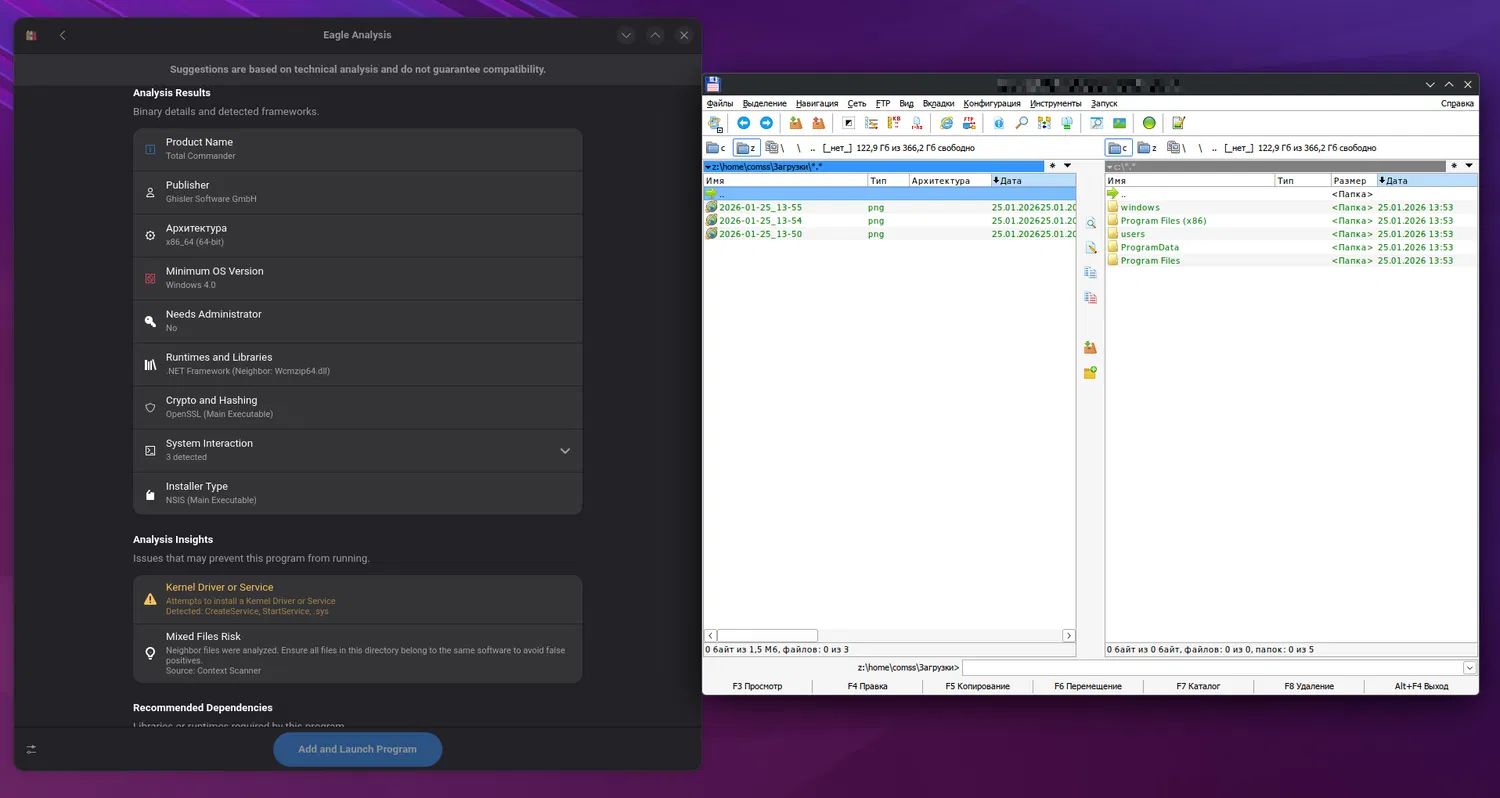
Task: Open the Выделение menu
Action: click(765, 103)
